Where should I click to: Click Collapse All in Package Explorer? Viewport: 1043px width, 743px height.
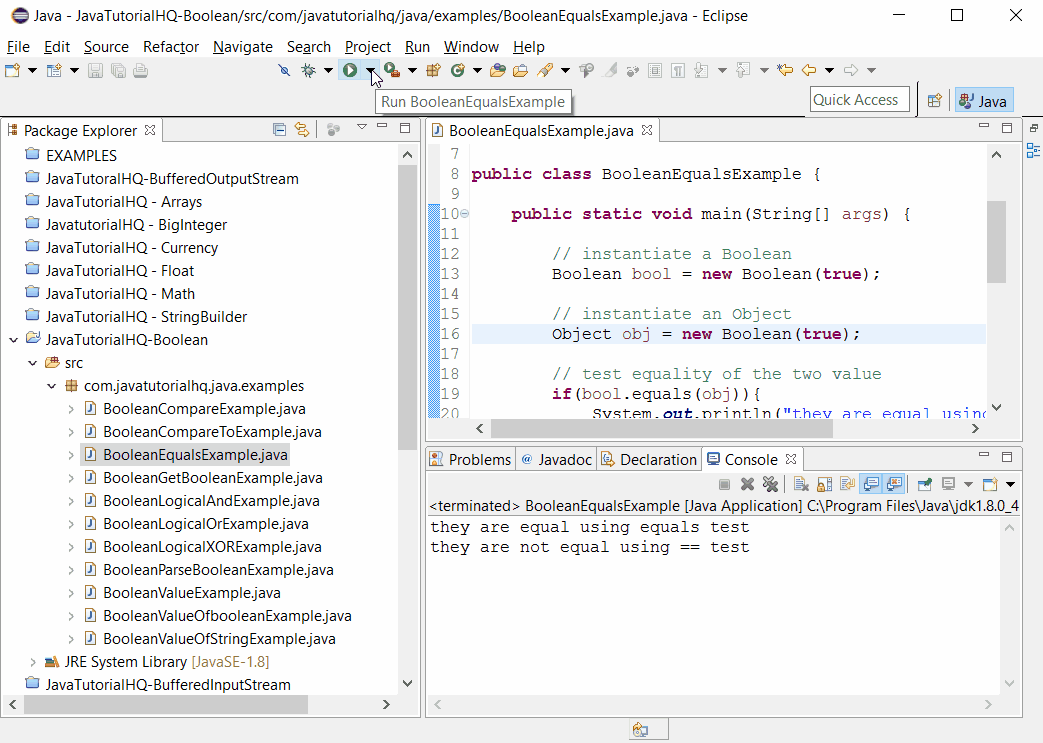(279, 130)
